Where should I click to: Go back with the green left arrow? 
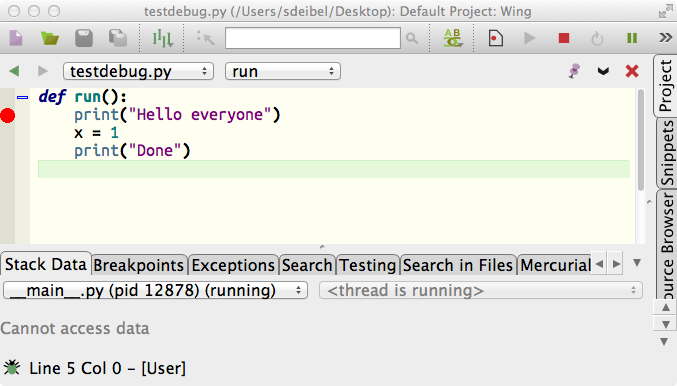(14, 71)
